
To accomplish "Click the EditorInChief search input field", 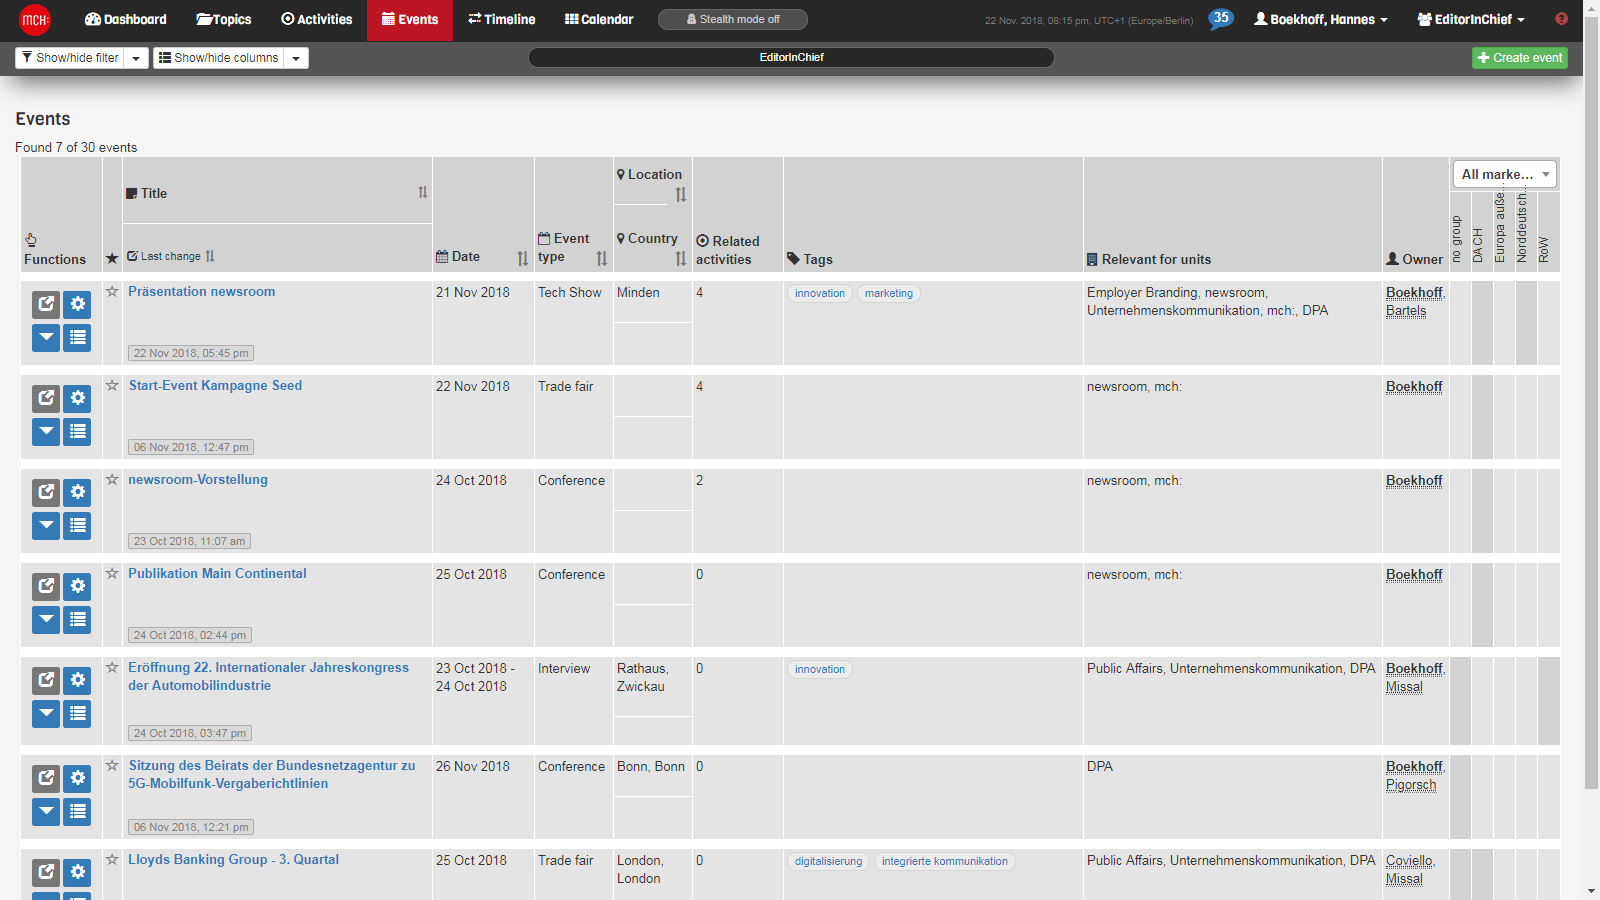I will (791, 57).
